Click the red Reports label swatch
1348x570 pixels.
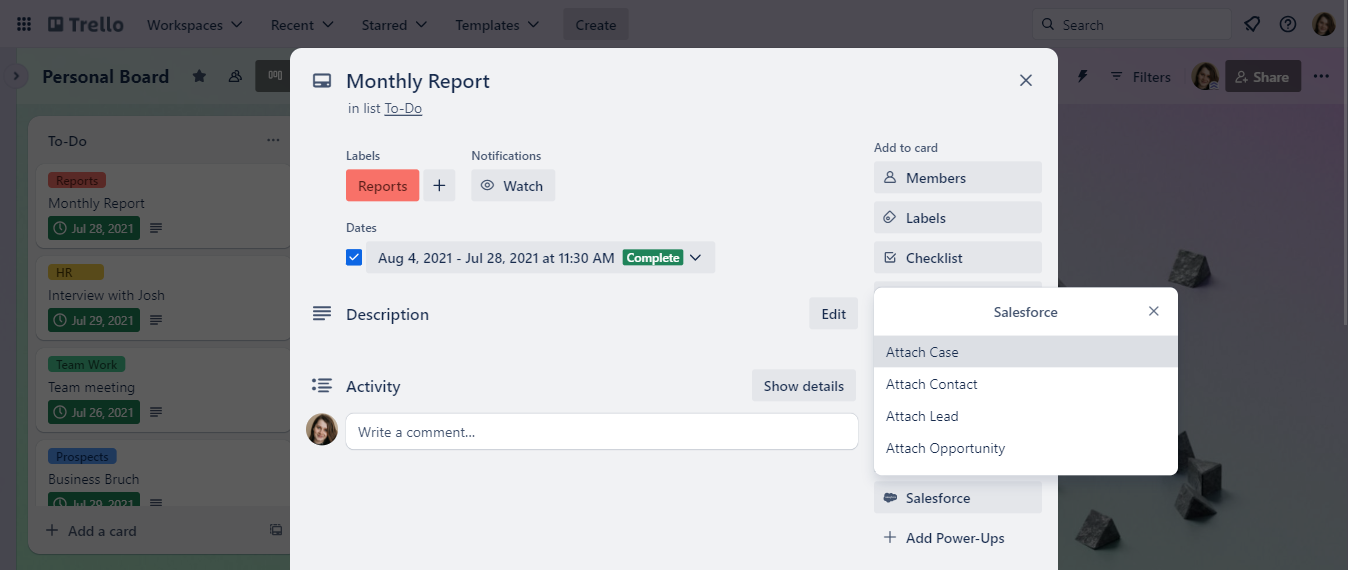(382, 186)
